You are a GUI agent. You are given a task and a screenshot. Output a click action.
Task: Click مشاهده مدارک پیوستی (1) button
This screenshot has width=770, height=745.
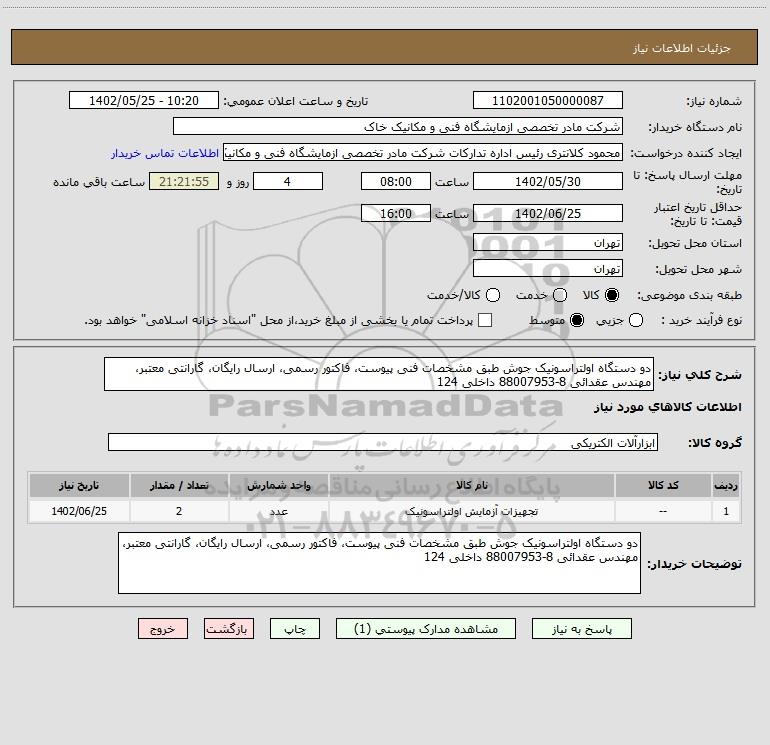[x=426, y=629]
